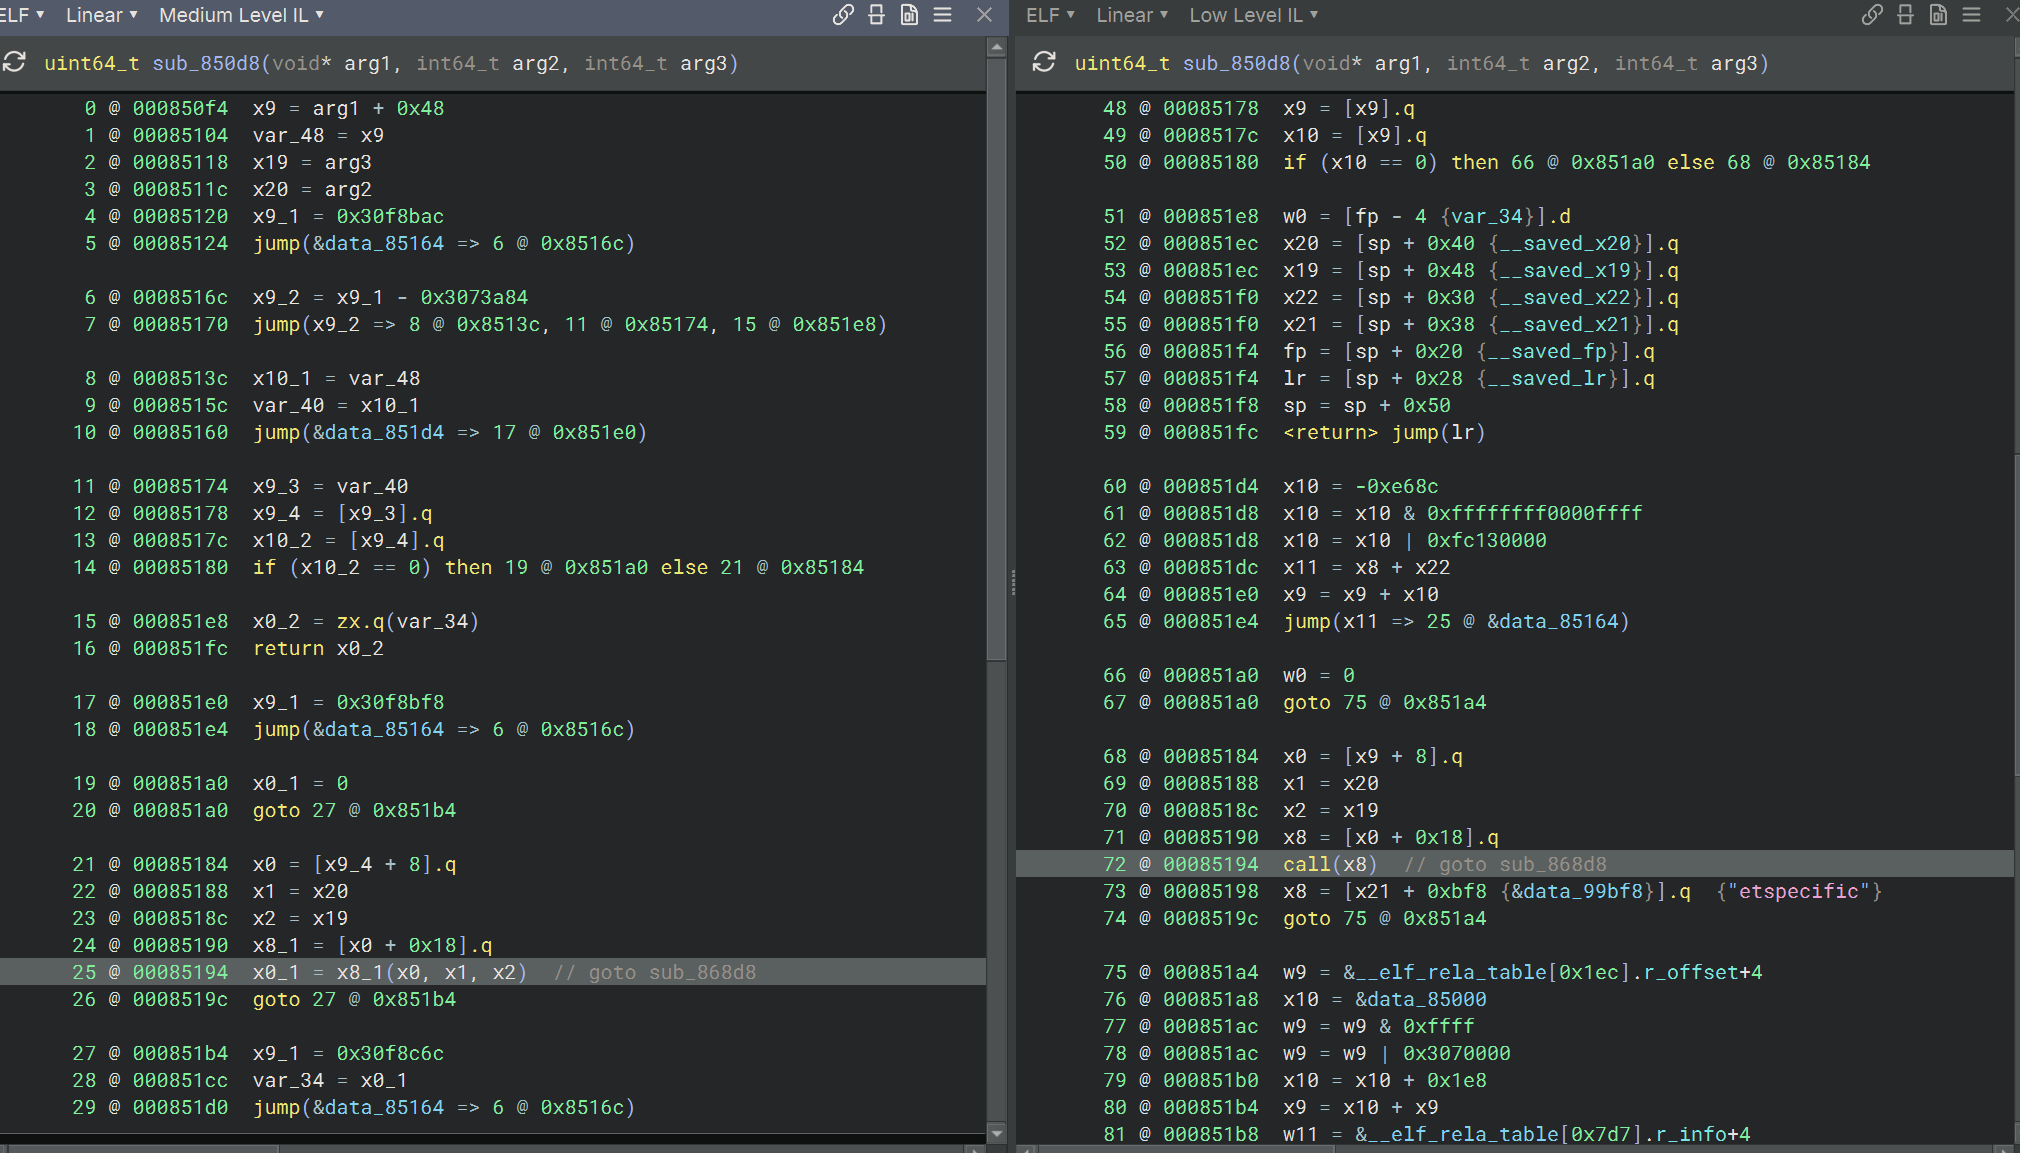Viewport: 2020px width, 1153px height.
Task: Open the ELF menu in right pane
Action: pos(1049,15)
